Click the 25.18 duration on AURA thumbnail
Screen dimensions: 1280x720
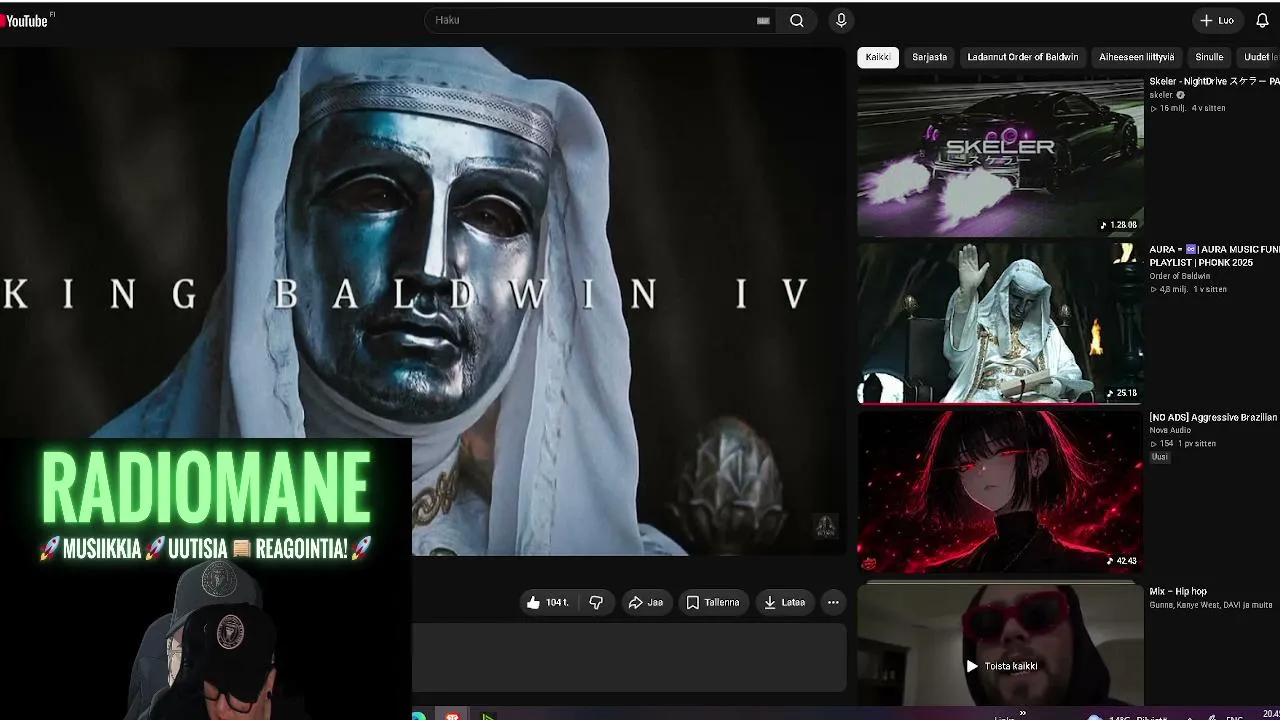(1122, 393)
